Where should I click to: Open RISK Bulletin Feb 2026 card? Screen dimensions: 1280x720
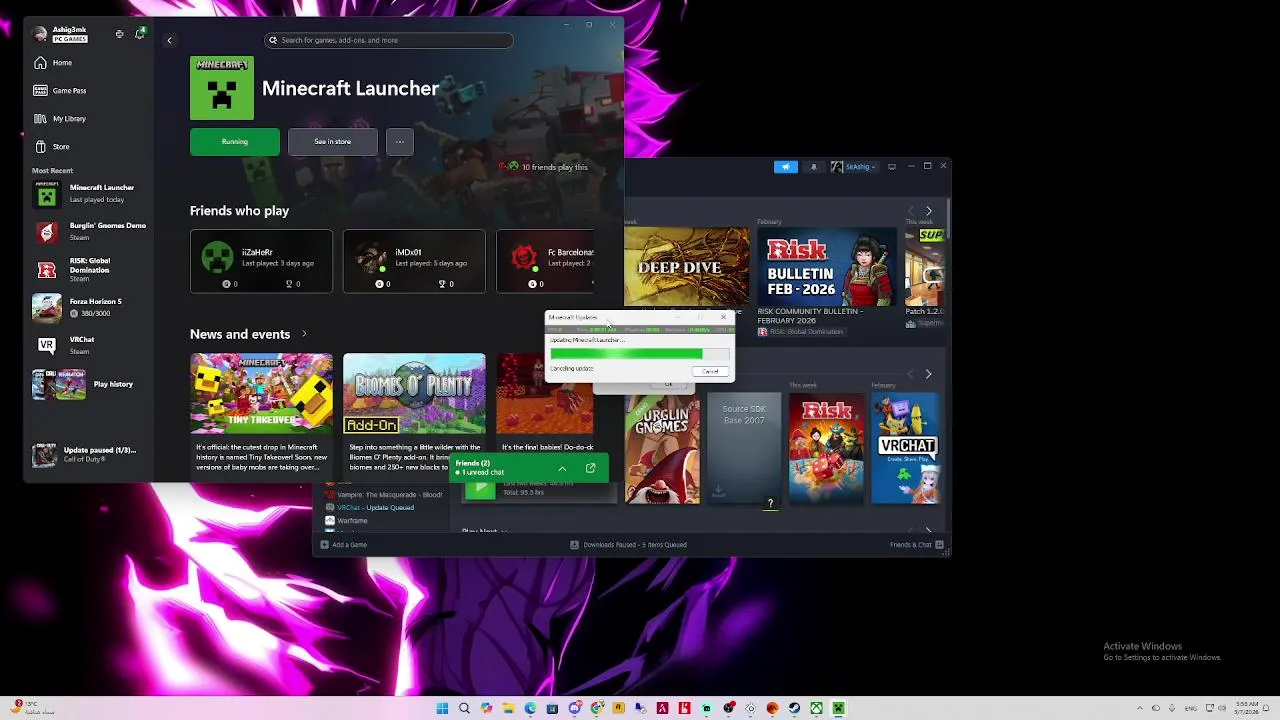pyautogui.click(x=827, y=266)
